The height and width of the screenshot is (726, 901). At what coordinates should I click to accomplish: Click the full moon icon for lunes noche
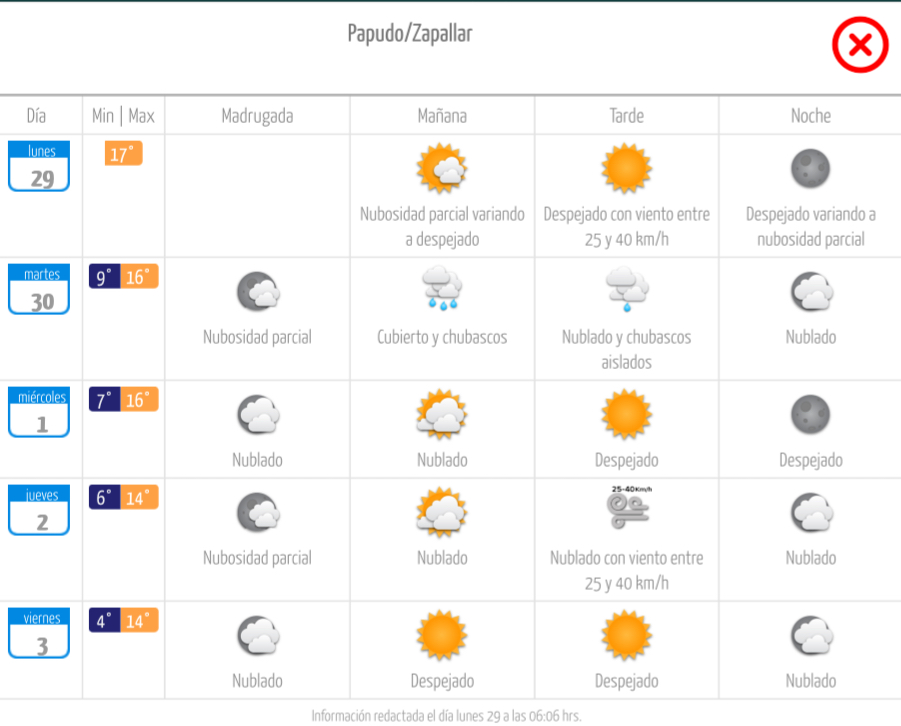810,169
